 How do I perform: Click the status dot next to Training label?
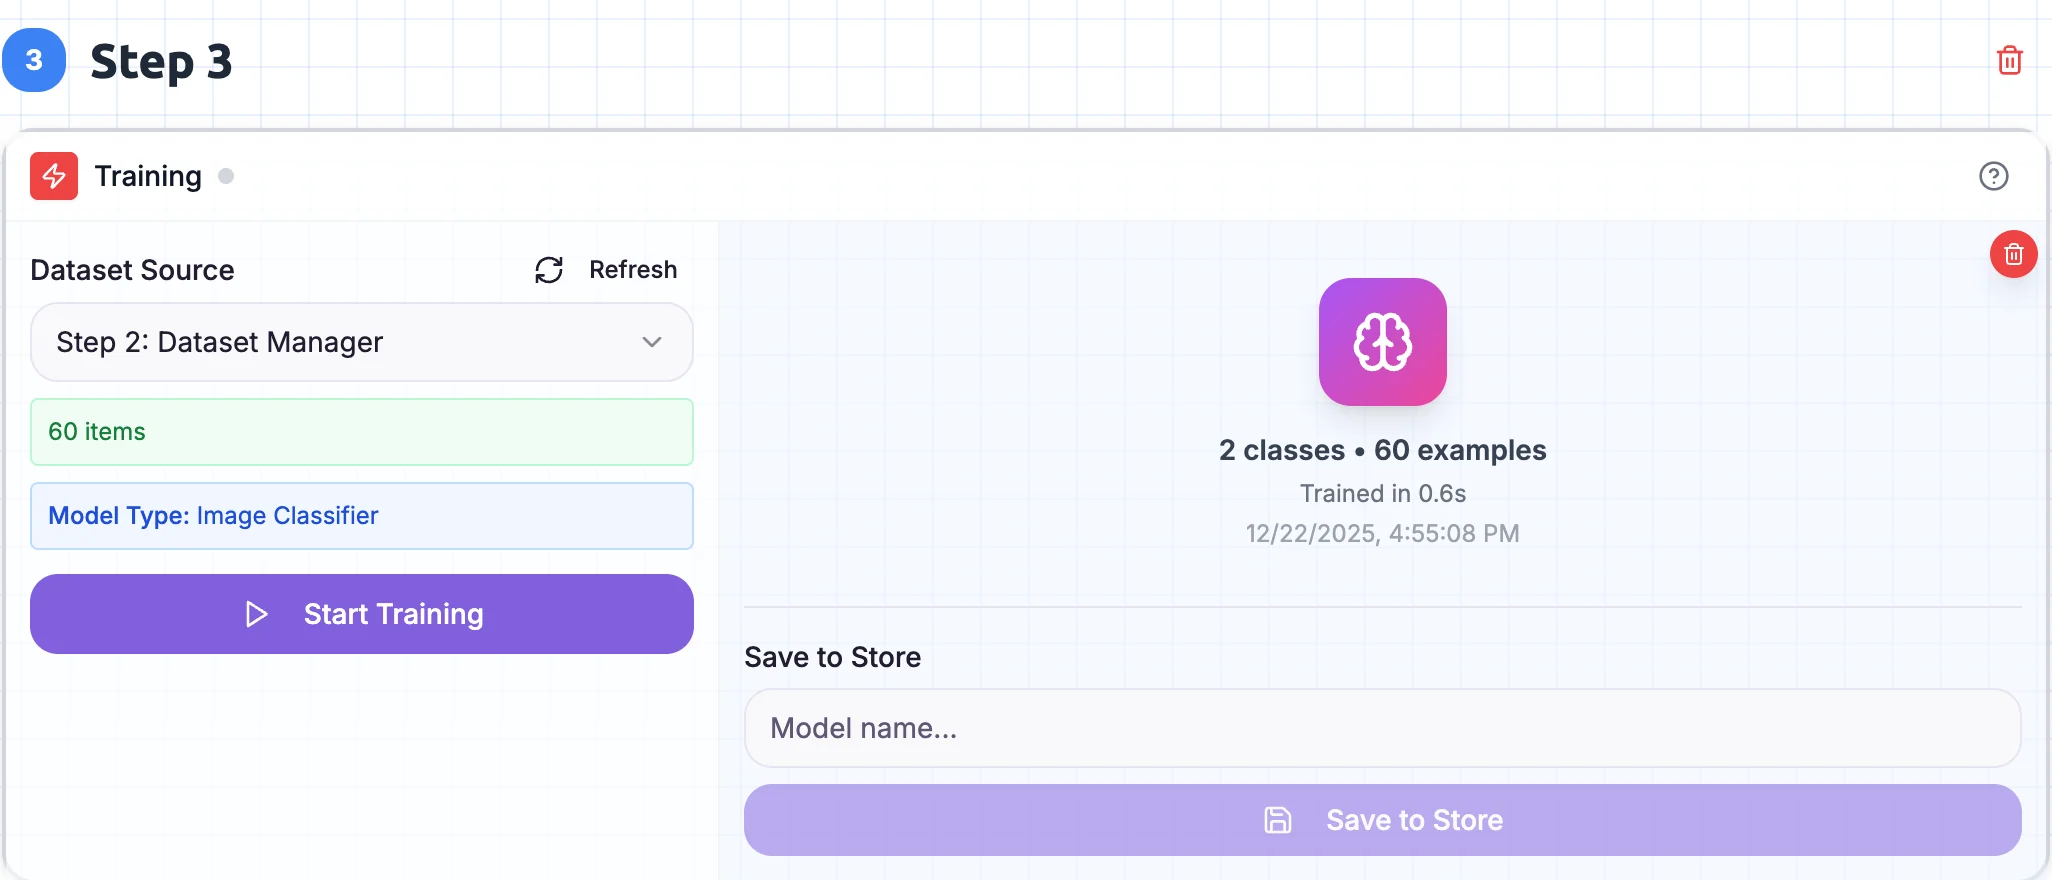[x=226, y=175]
